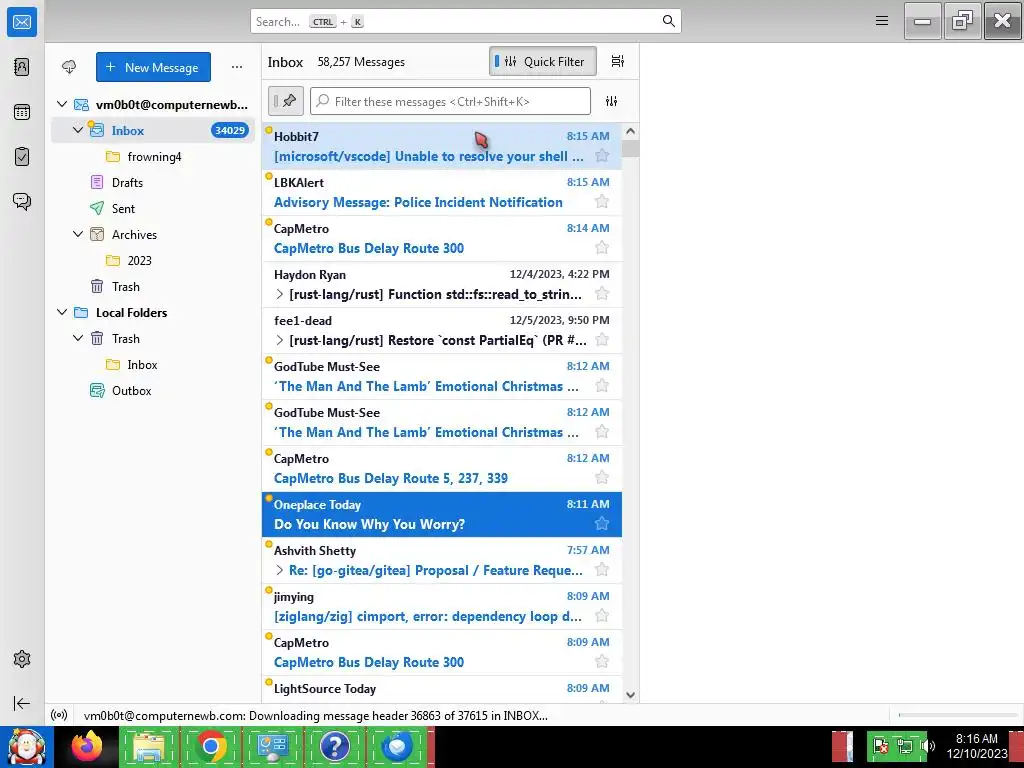
Task: Open first GodTube Must-See 8:12 AM message
Action: 442,376
